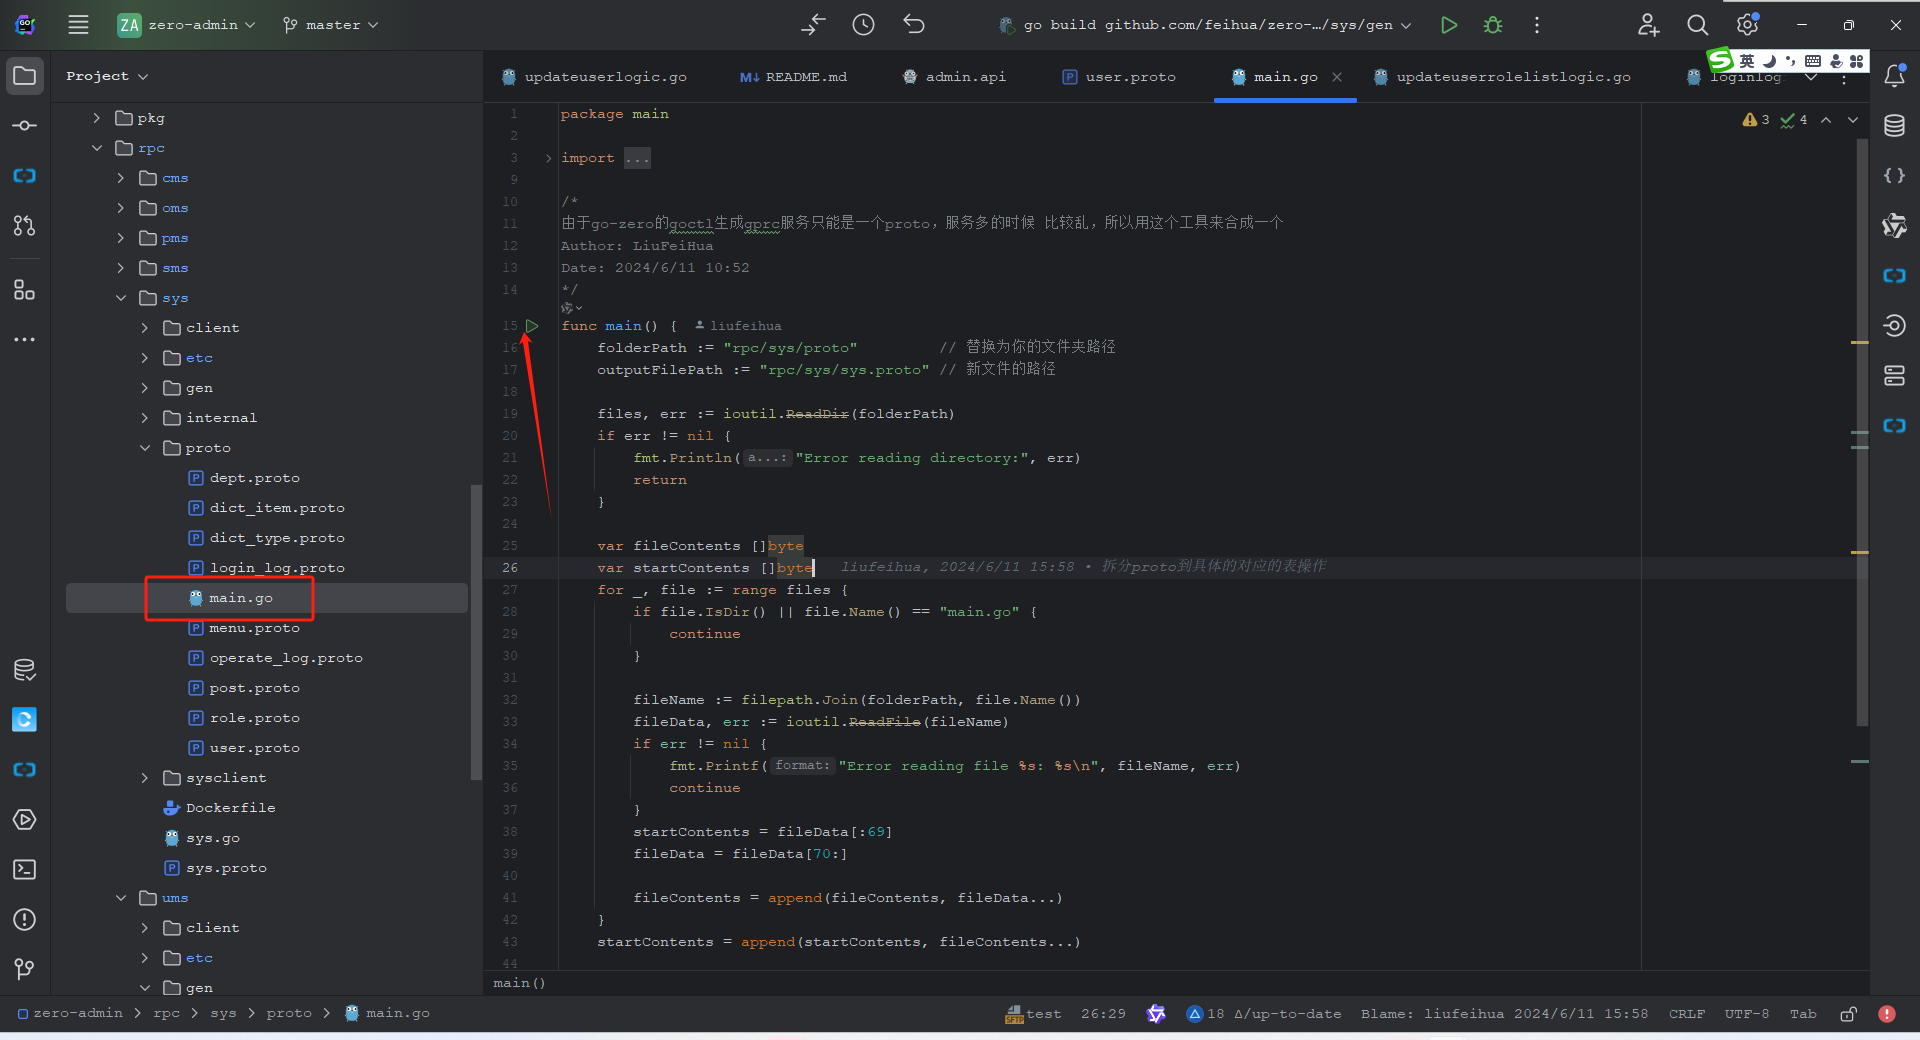1920x1040 pixels.
Task: Open login_log.proto file
Action: [x=277, y=568]
